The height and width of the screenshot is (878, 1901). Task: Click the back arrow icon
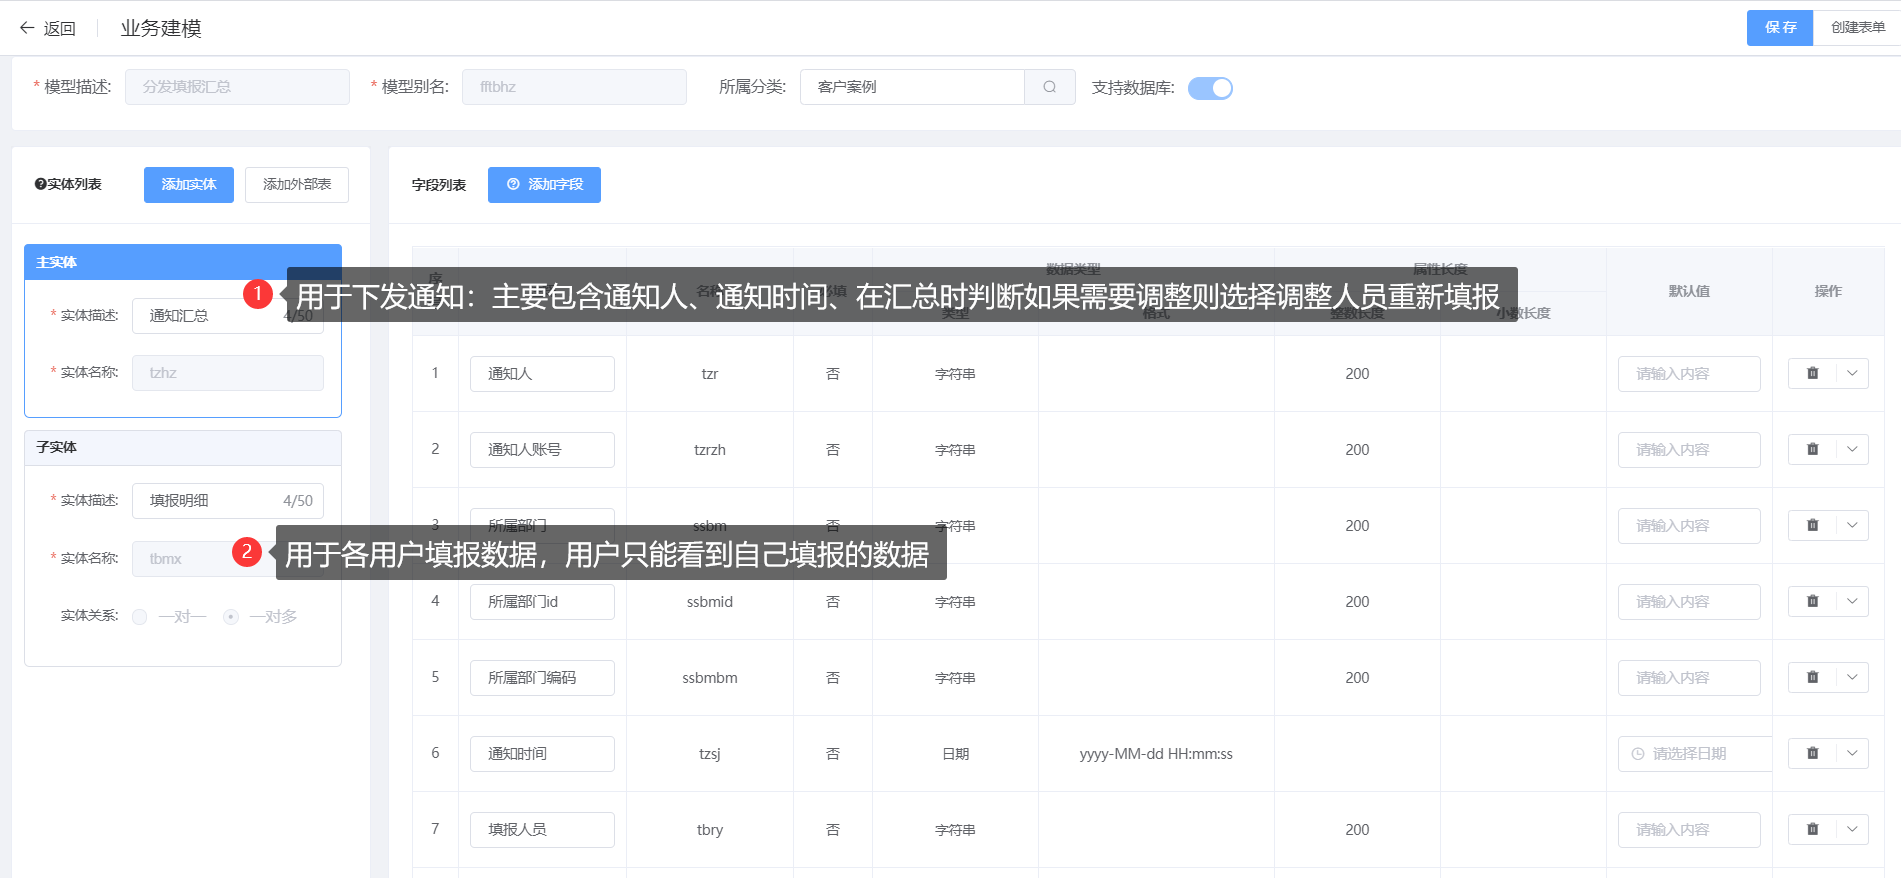click(x=27, y=28)
